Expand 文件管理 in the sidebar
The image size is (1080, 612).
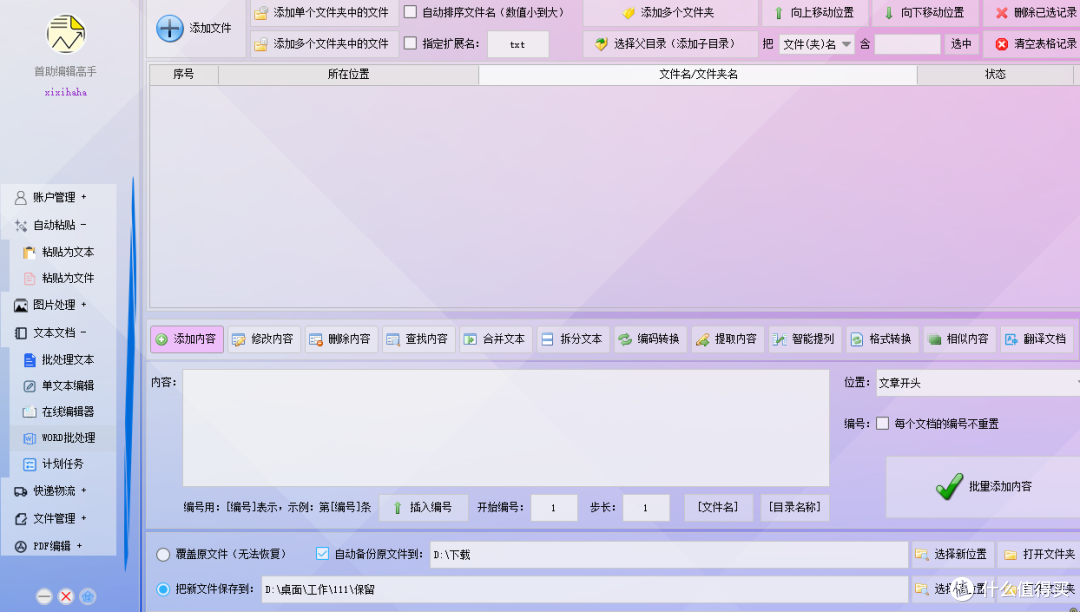[x=59, y=518]
